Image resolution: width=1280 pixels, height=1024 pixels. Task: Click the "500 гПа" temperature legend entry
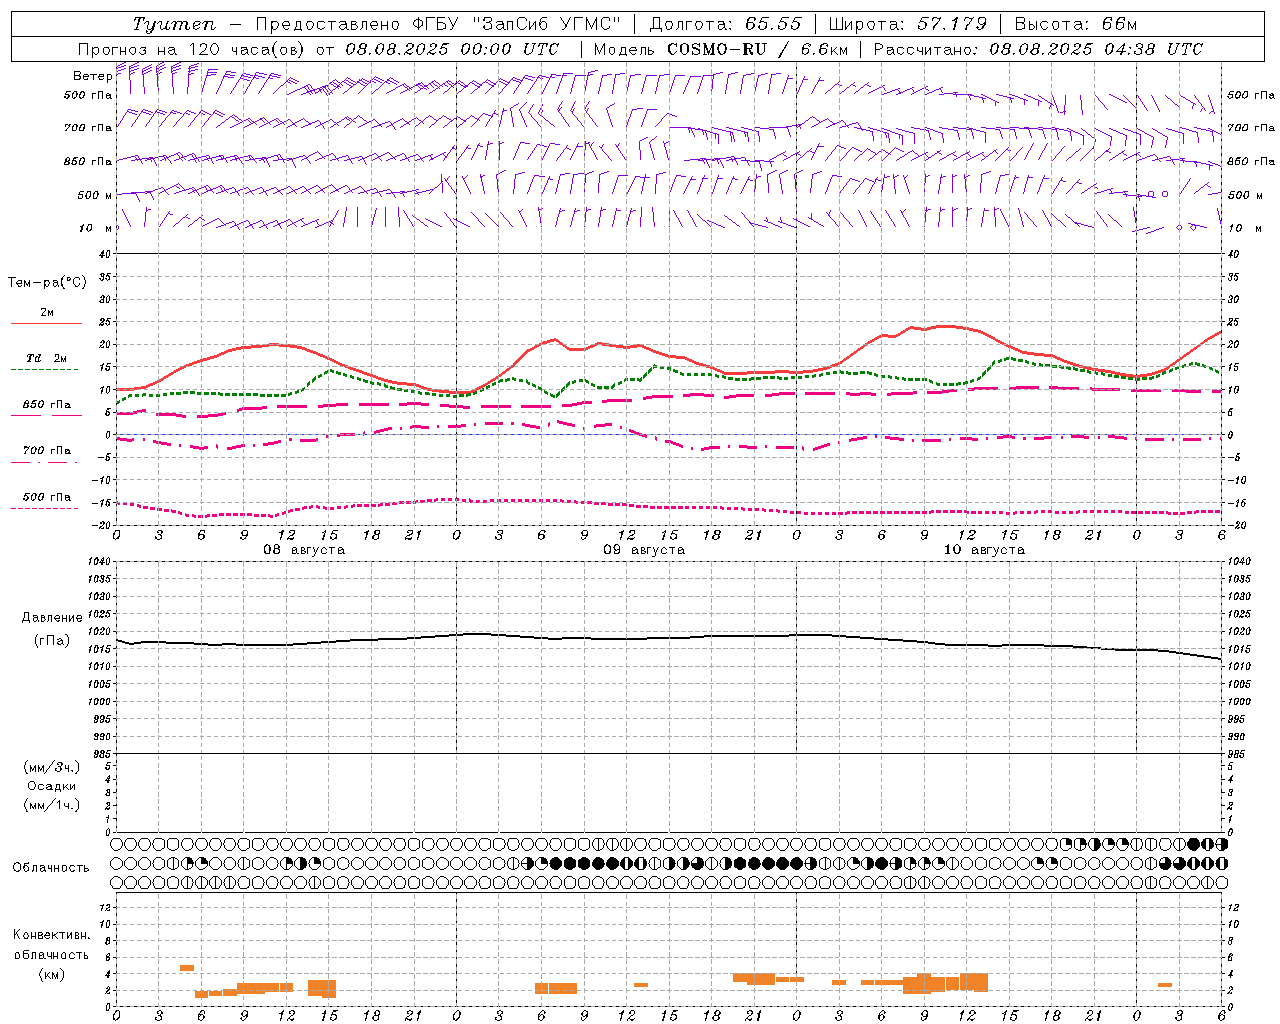[x=47, y=497]
